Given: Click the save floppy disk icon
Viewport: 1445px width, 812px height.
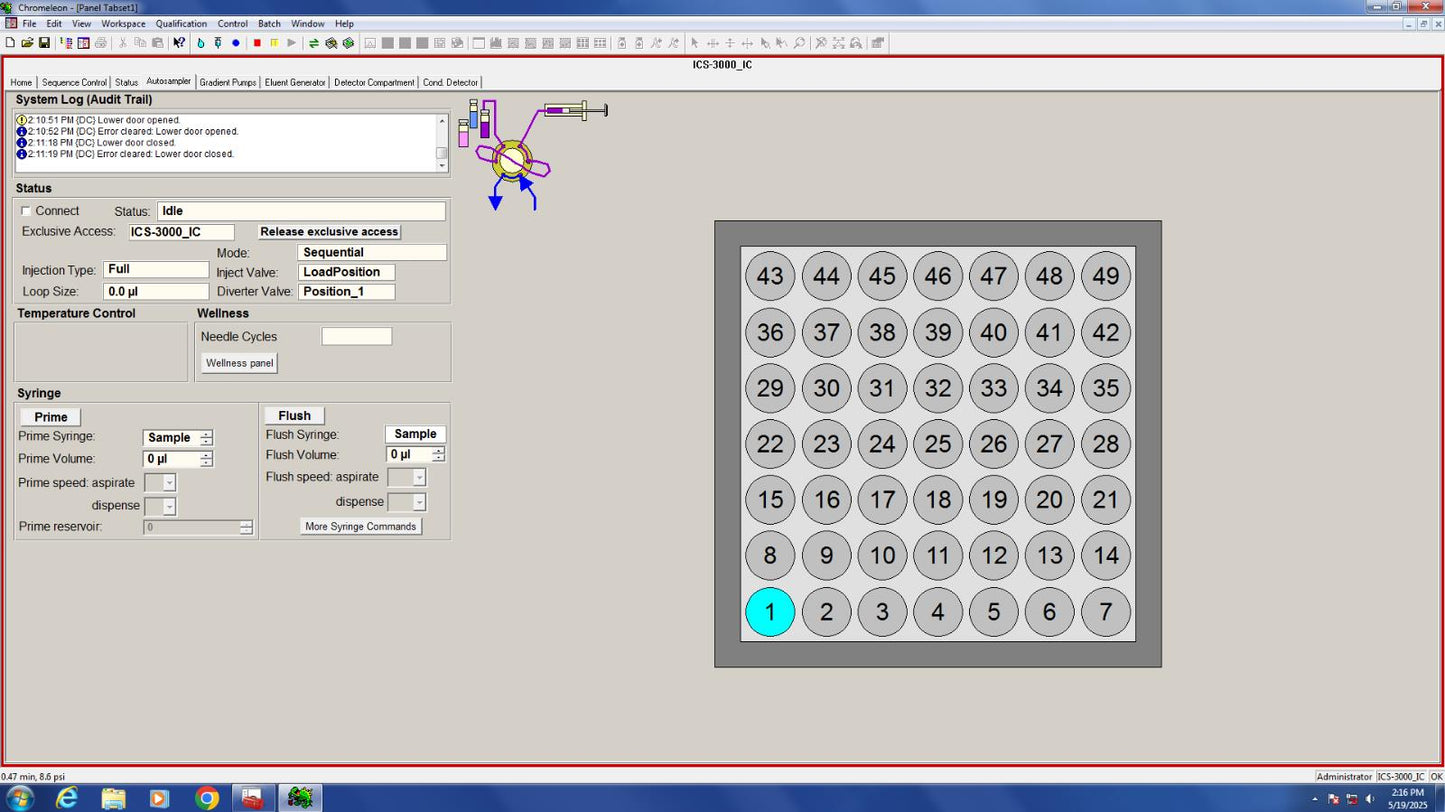Looking at the screenshot, I should pos(45,43).
